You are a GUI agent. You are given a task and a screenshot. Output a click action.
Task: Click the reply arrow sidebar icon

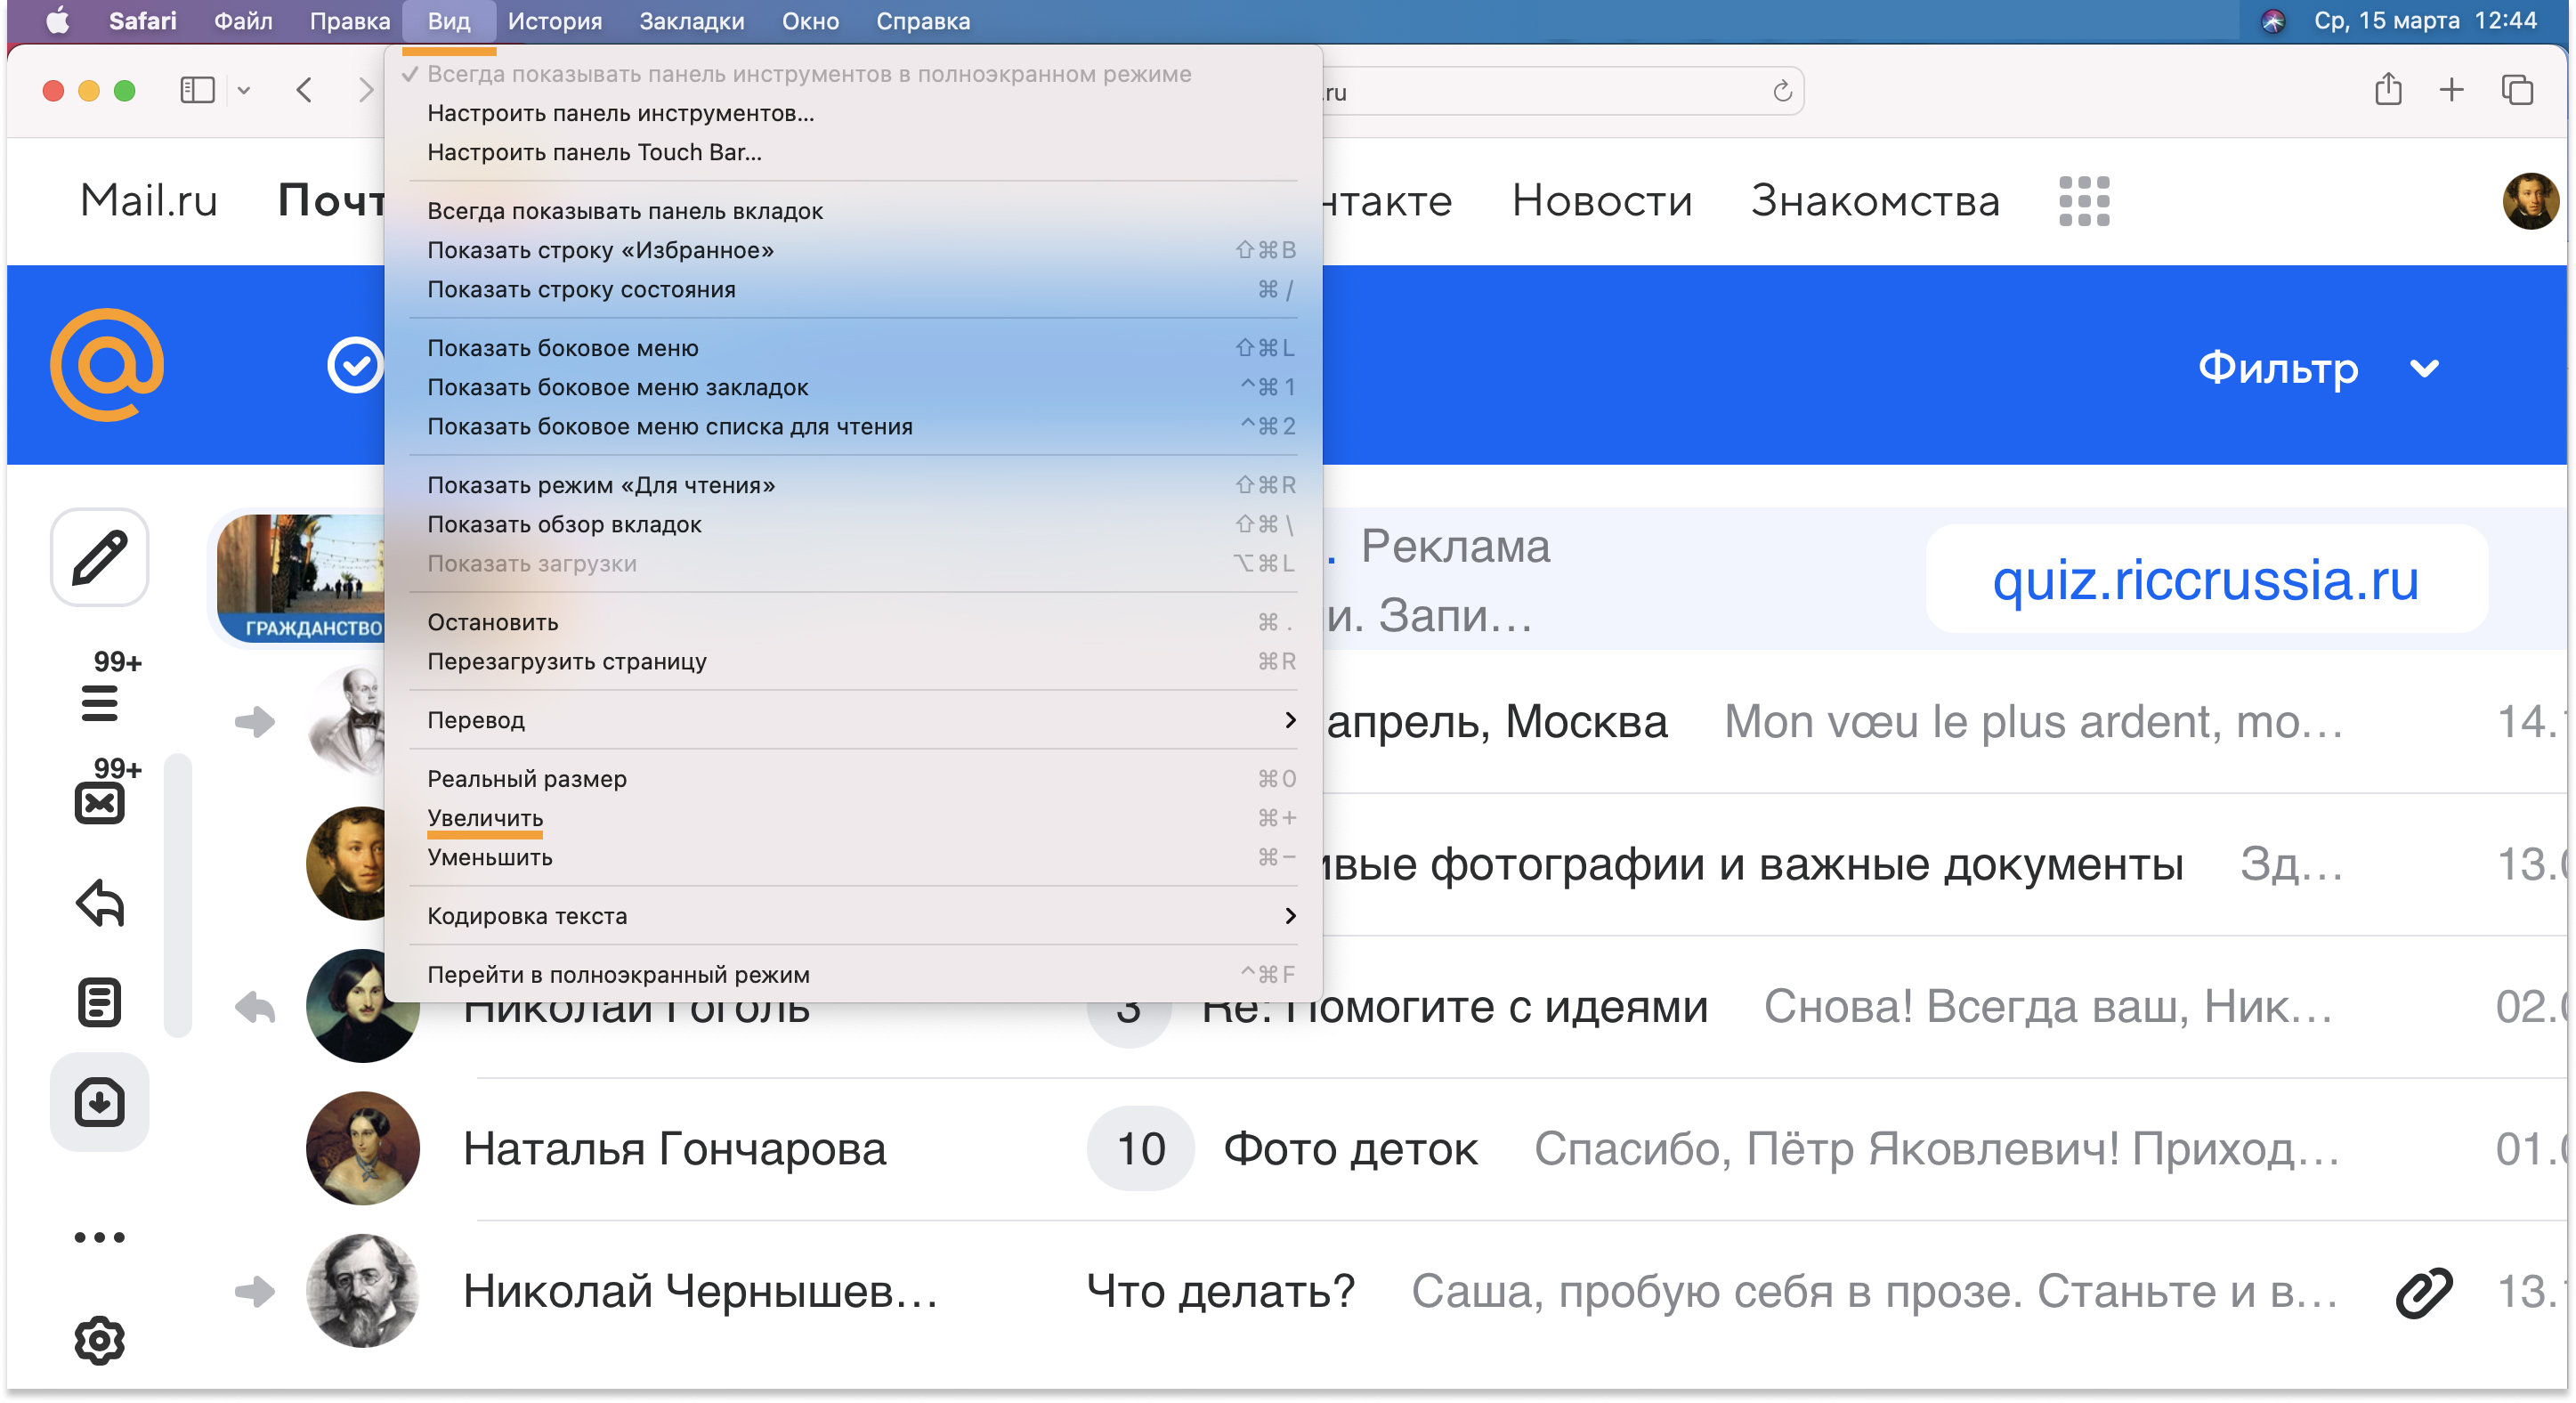point(100,903)
